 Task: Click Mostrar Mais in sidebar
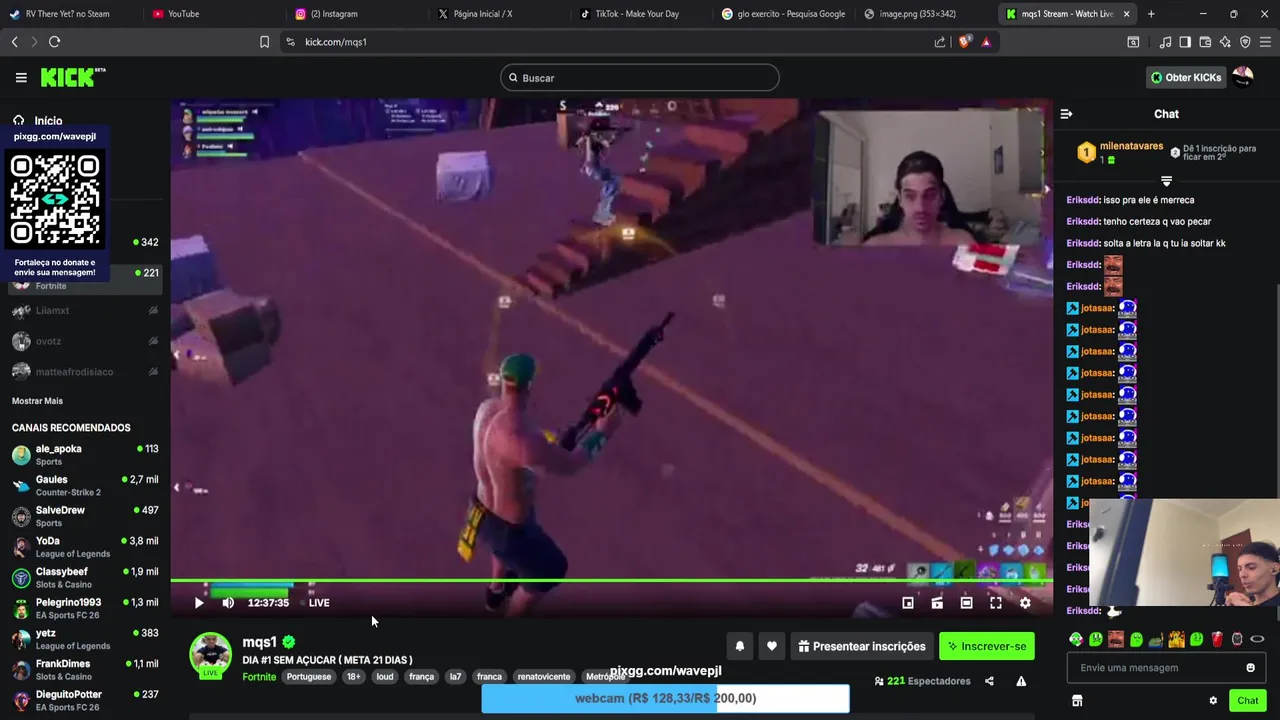[37, 401]
